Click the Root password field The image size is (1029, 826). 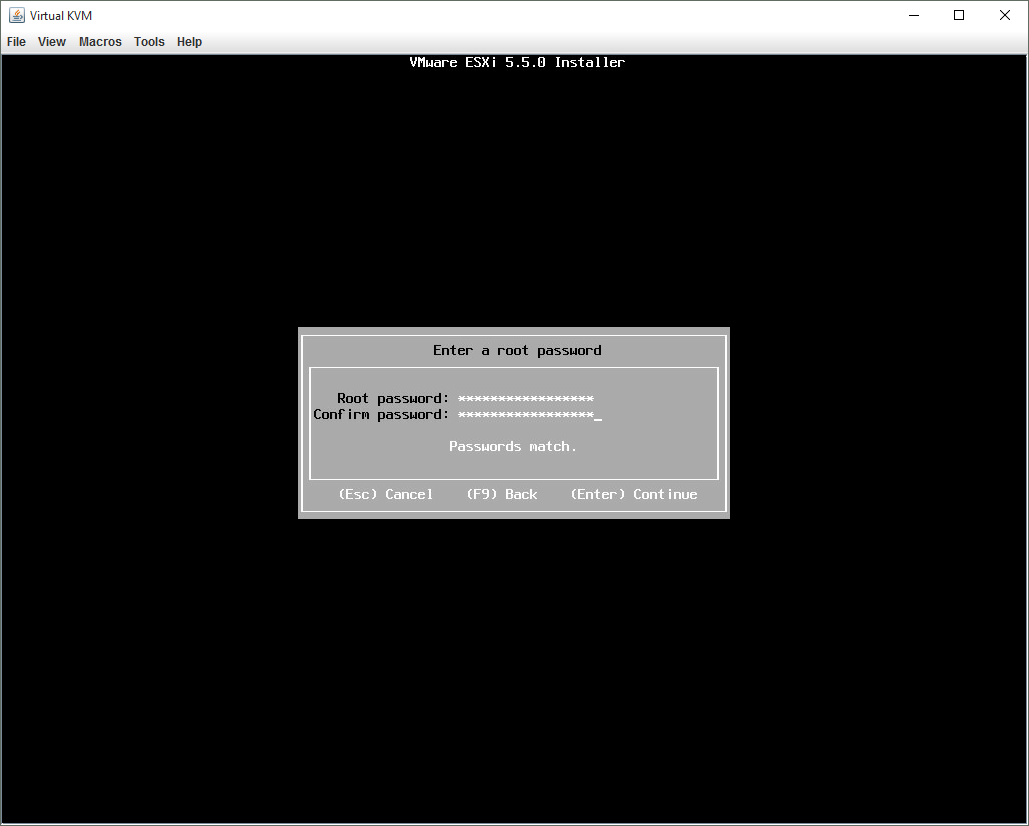tap(526, 399)
